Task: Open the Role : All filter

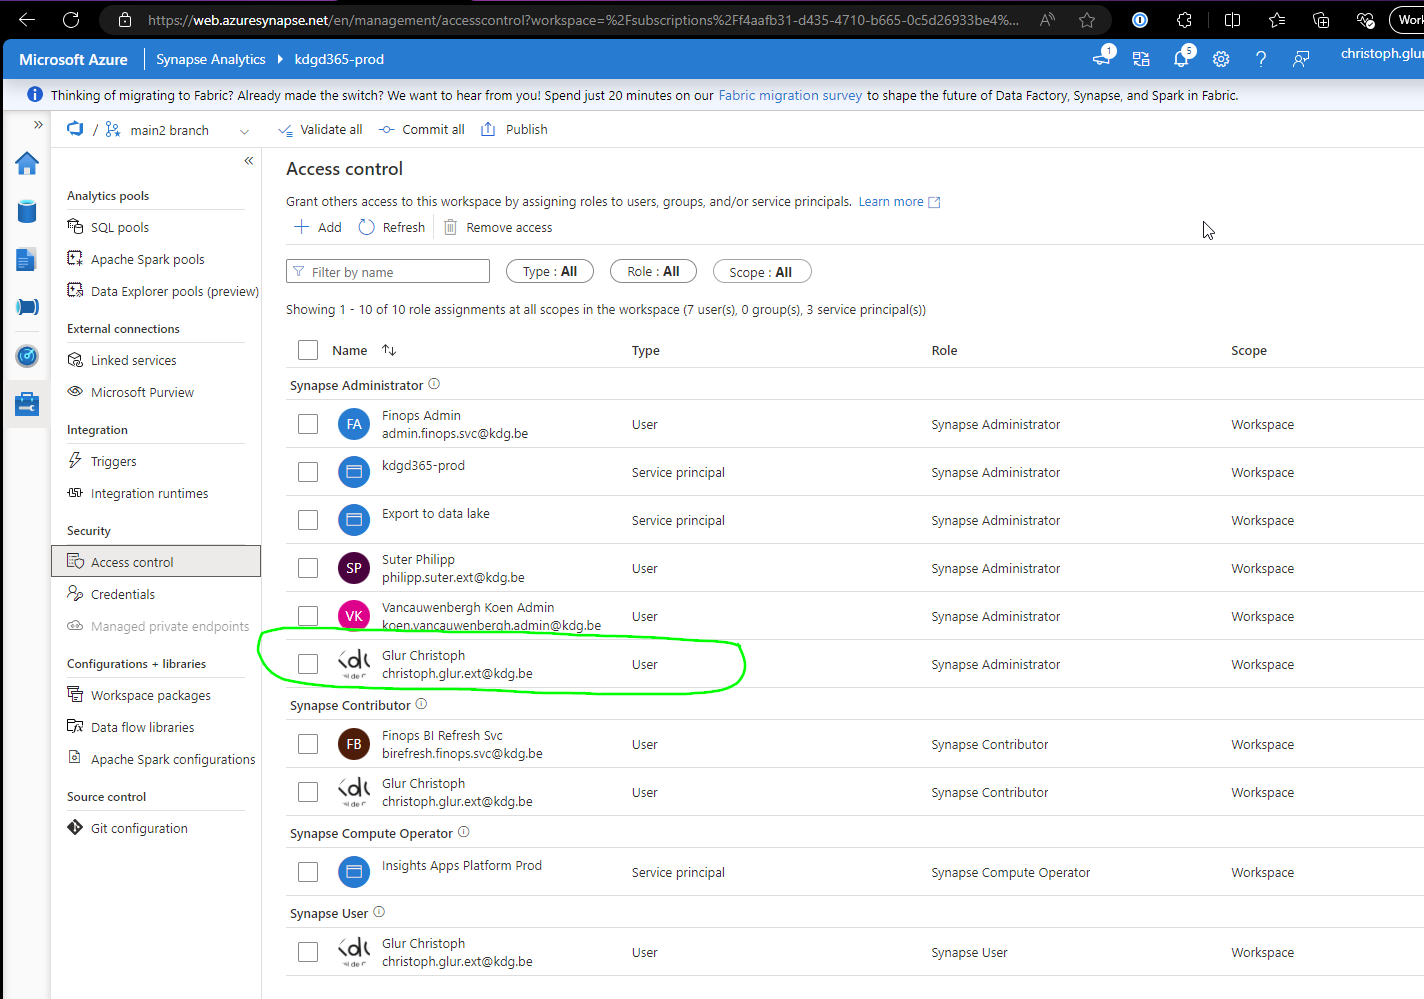Action: pyautogui.click(x=653, y=271)
